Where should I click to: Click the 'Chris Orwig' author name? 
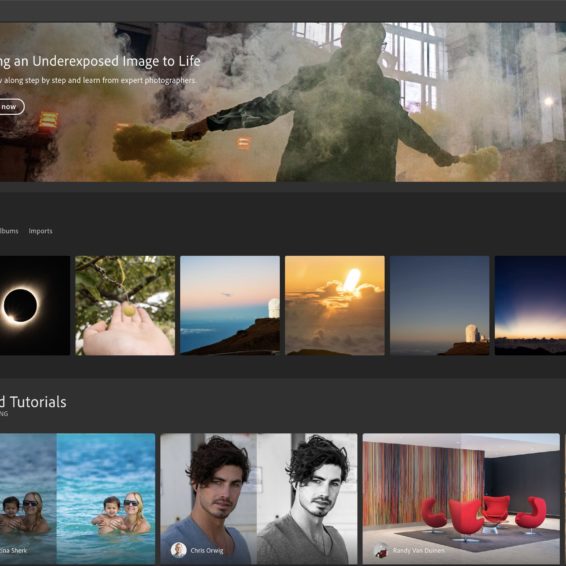tap(207, 550)
